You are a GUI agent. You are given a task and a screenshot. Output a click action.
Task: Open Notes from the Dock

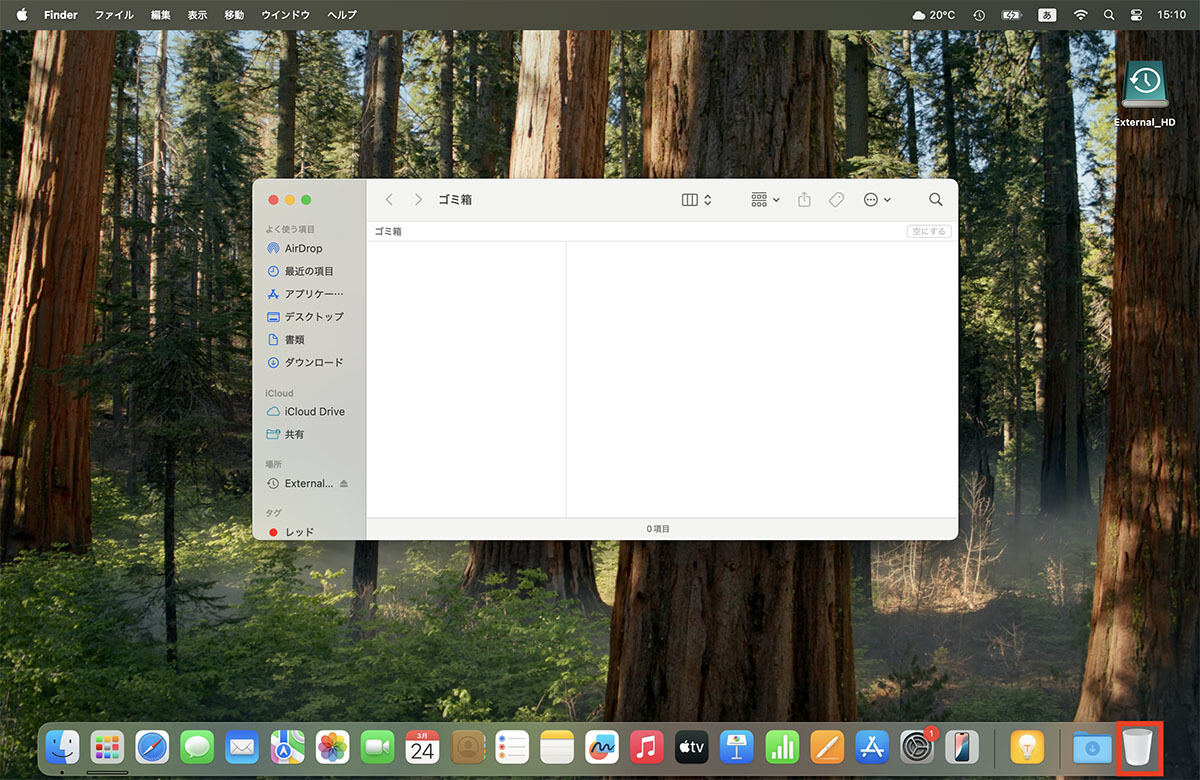pos(557,746)
